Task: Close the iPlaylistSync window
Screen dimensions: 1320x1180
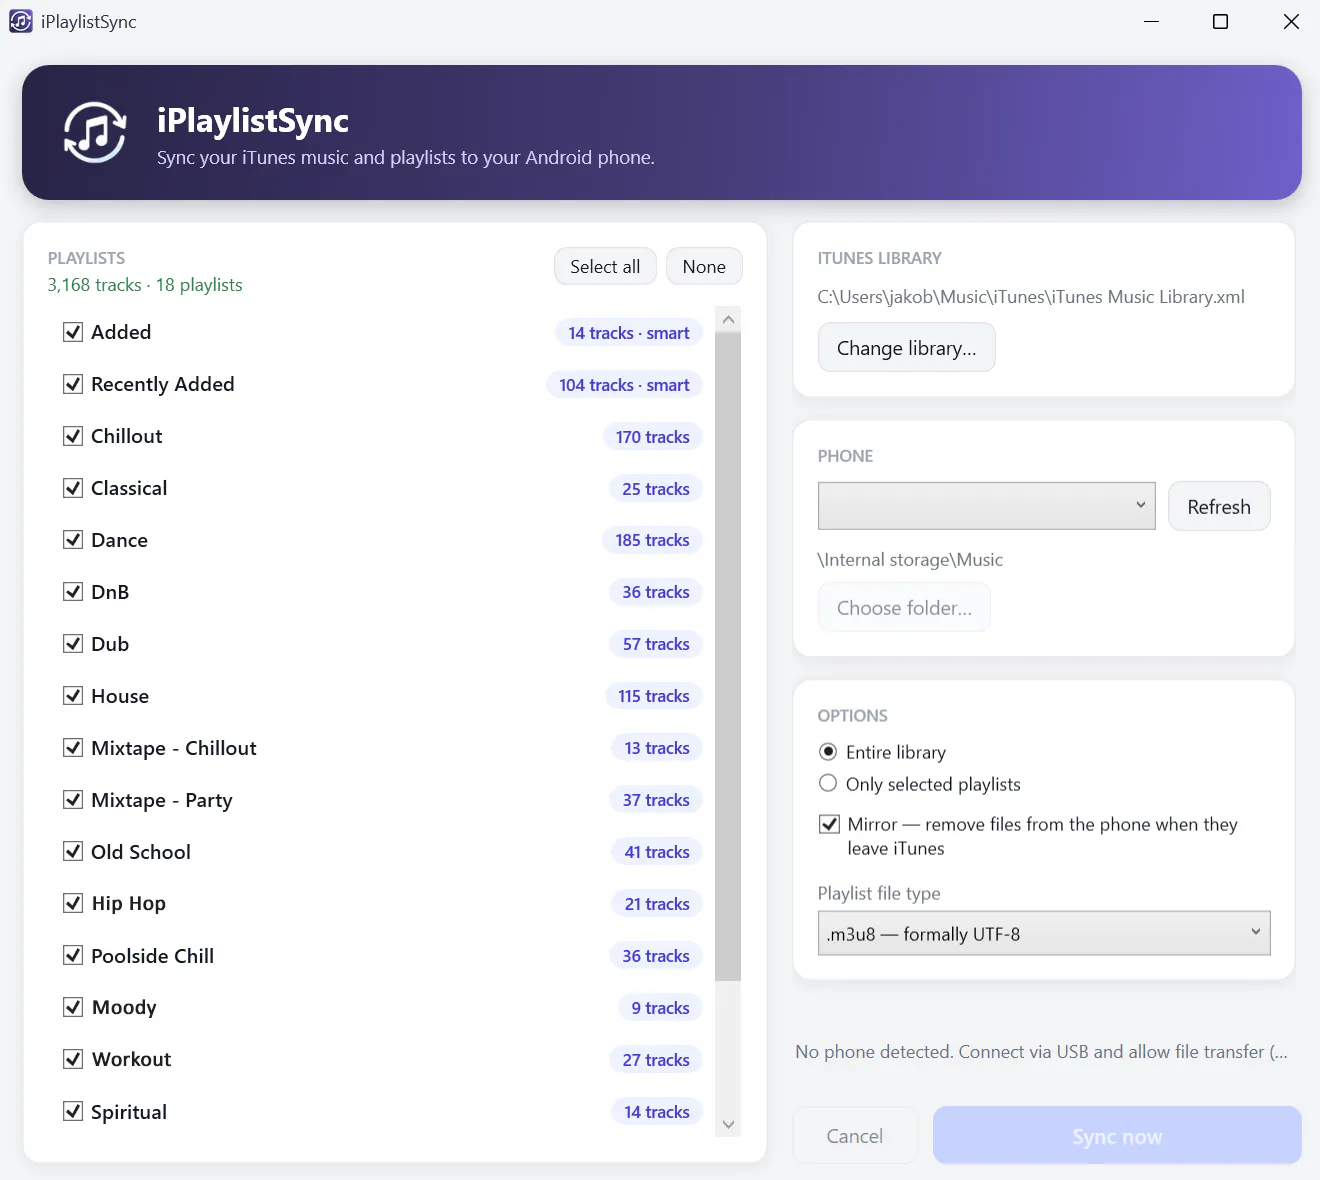Action: coord(1291,21)
